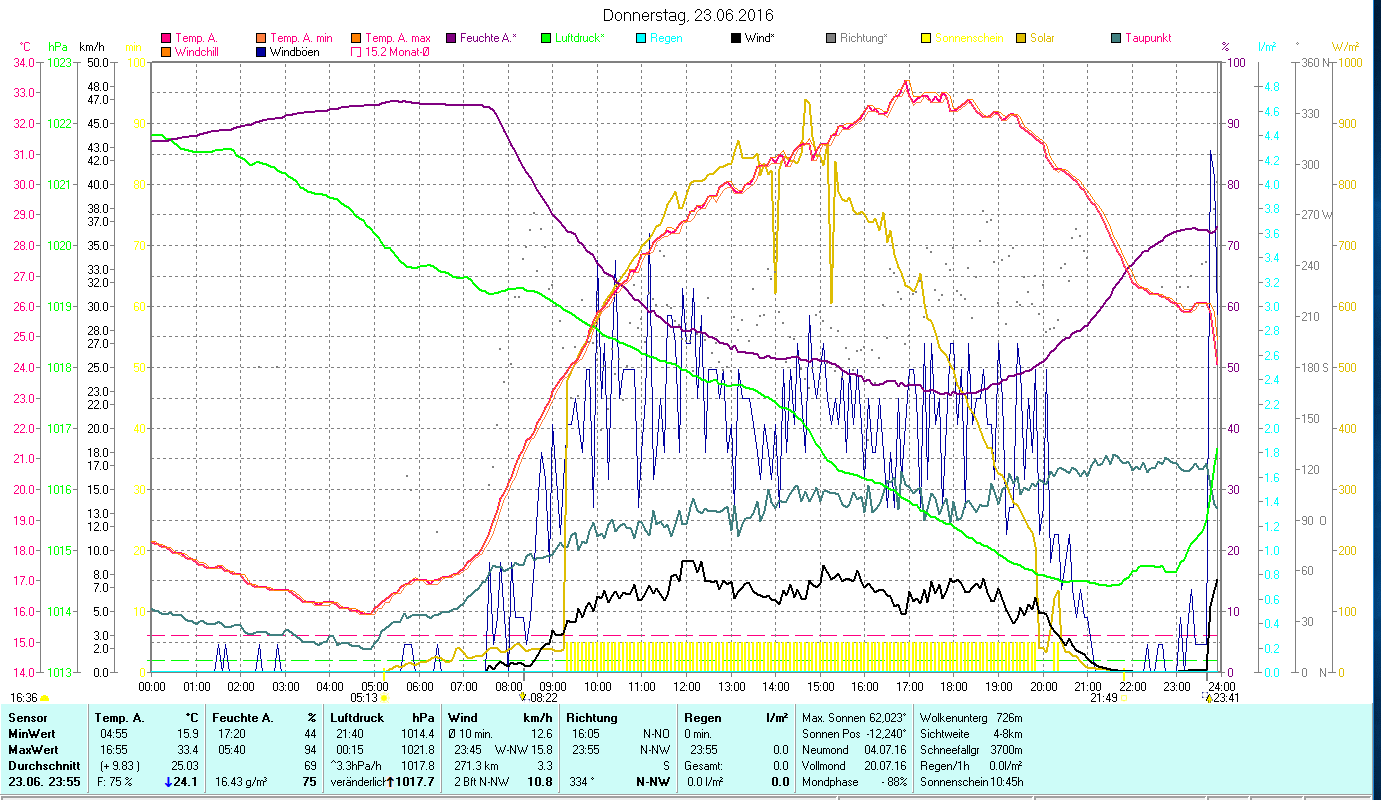
Task: Click the Feuchte A. column header
Action: 241,718
